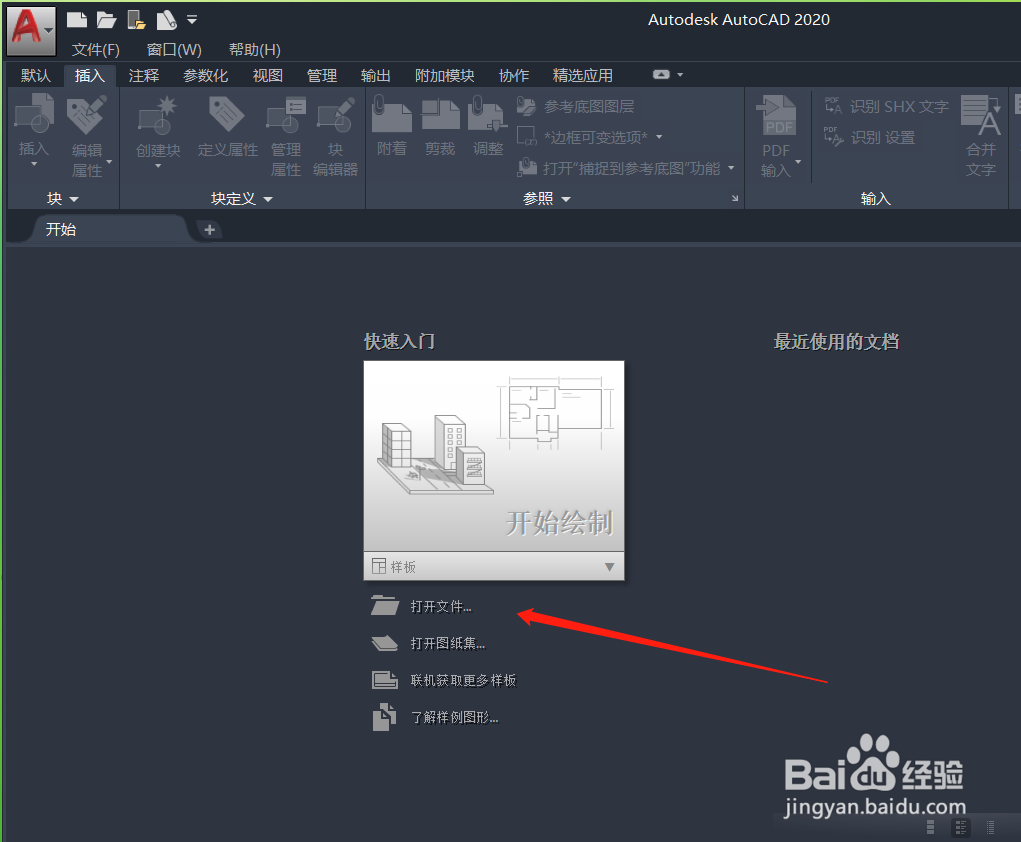Click the 编辑属性 tool icon
The height and width of the screenshot is (842, 1021).
tap(87, 115)
